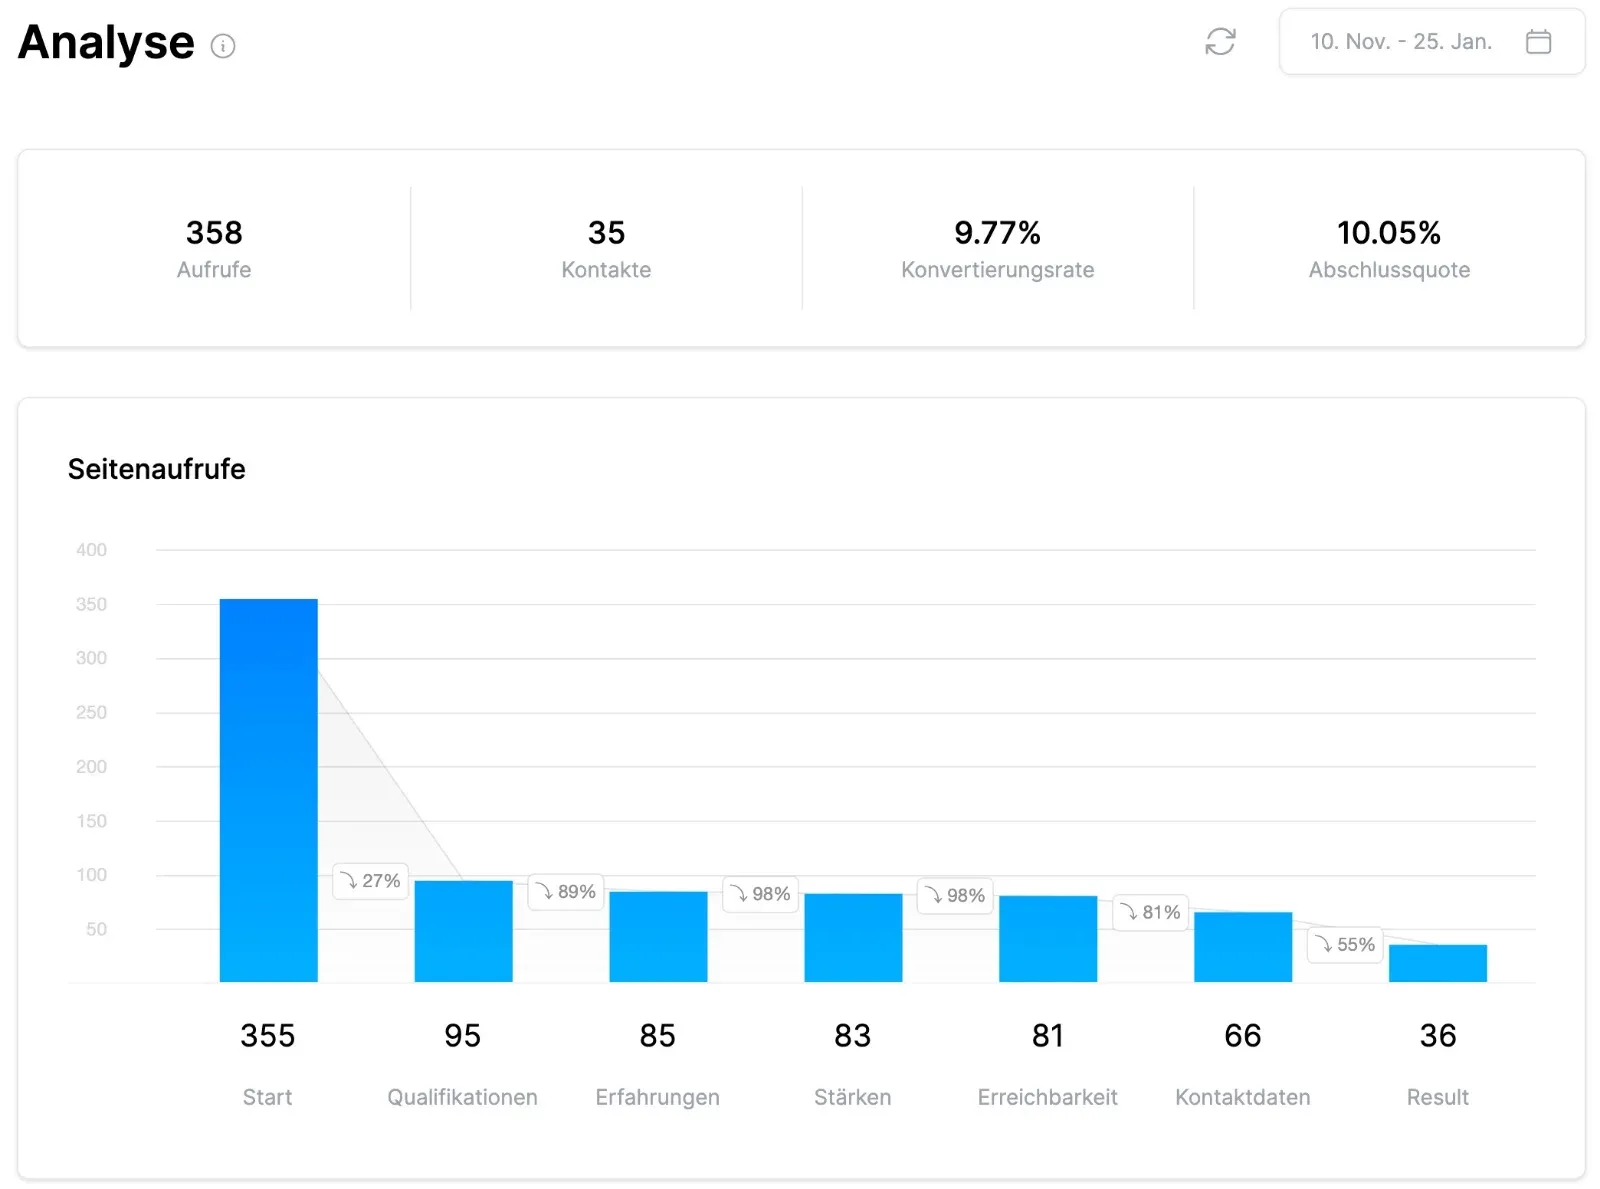
Task: Click the 35 Kontakte statistic
Action: (x=606, y=249)
